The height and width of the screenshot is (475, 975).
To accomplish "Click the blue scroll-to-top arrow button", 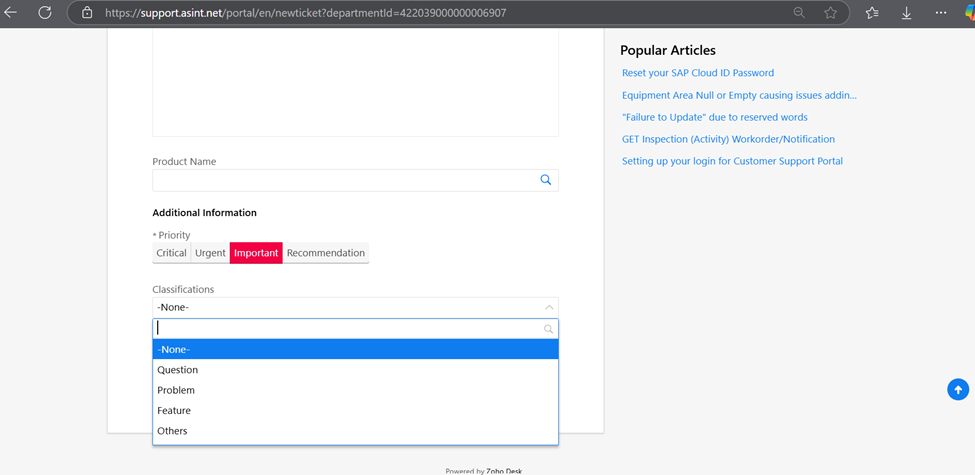I will tap(958, 390).
